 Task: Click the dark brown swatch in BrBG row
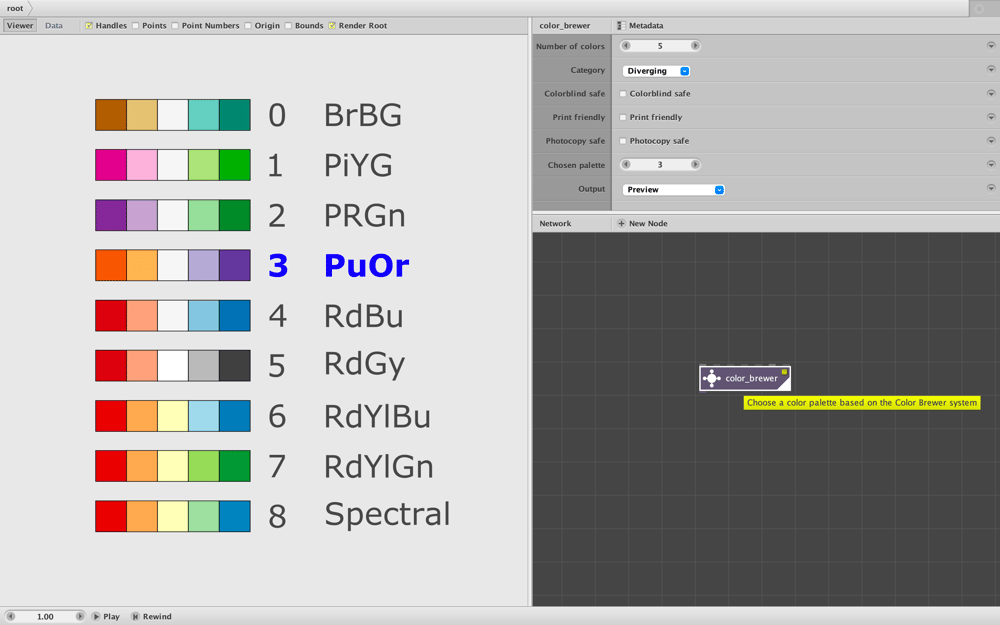tap(111, 115)
